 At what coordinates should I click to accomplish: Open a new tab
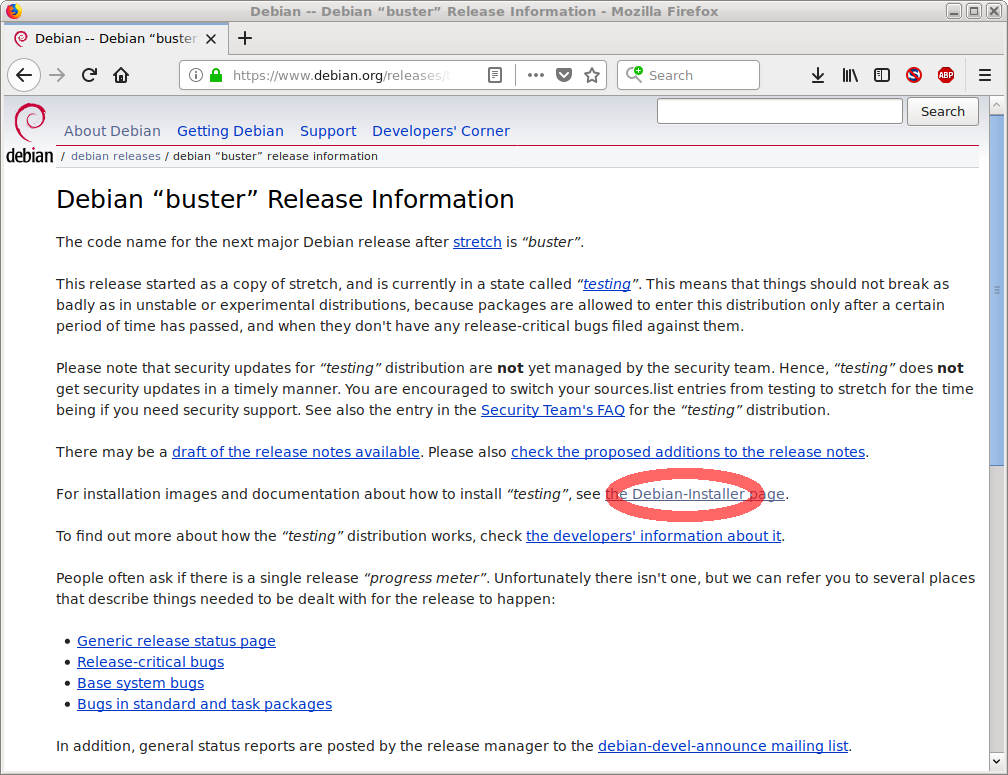coord(245,39)
